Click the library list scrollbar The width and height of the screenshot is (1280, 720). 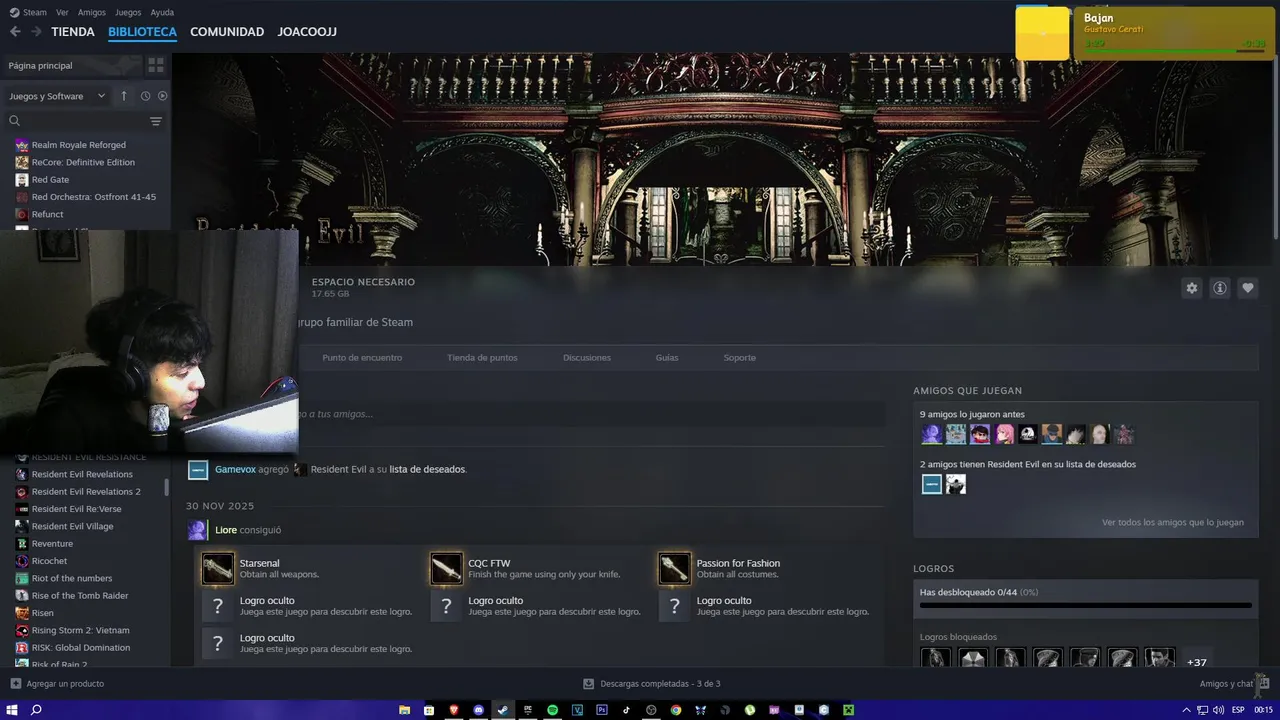(166, 488)
